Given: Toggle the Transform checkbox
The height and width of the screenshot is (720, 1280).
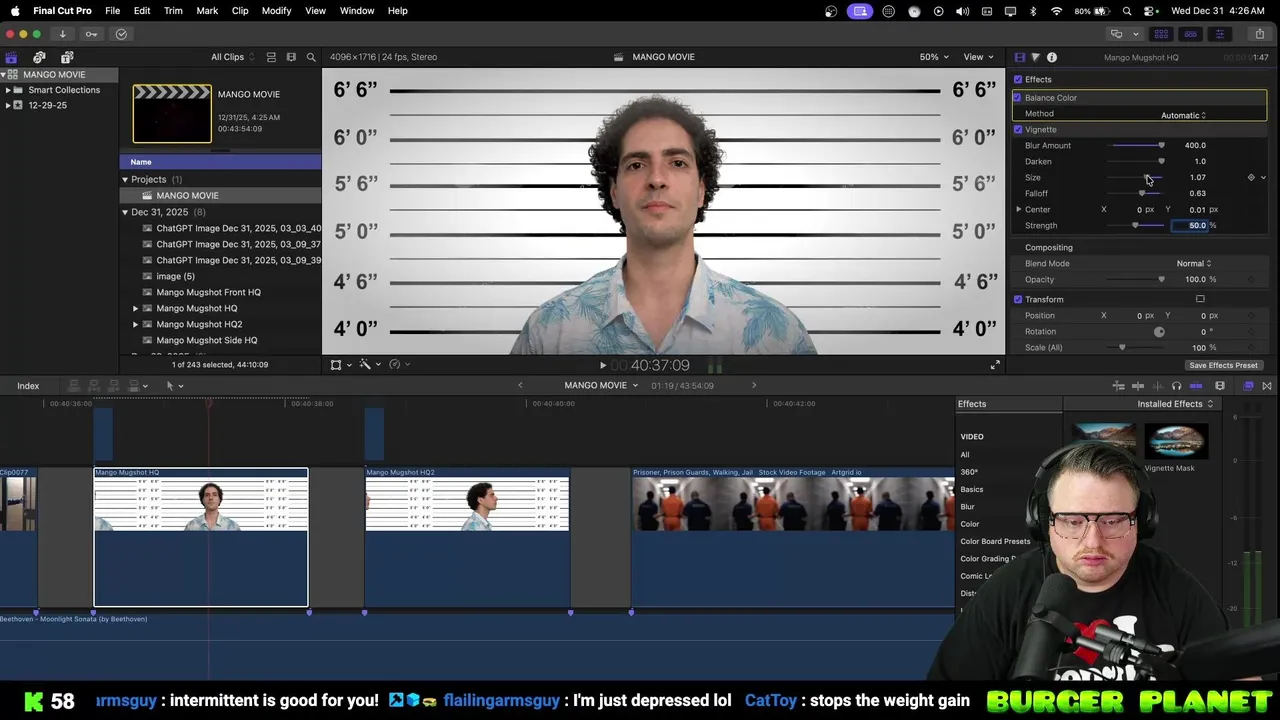Looking at the screenshot, I should pyautogui.click(x=1018, y=299).
